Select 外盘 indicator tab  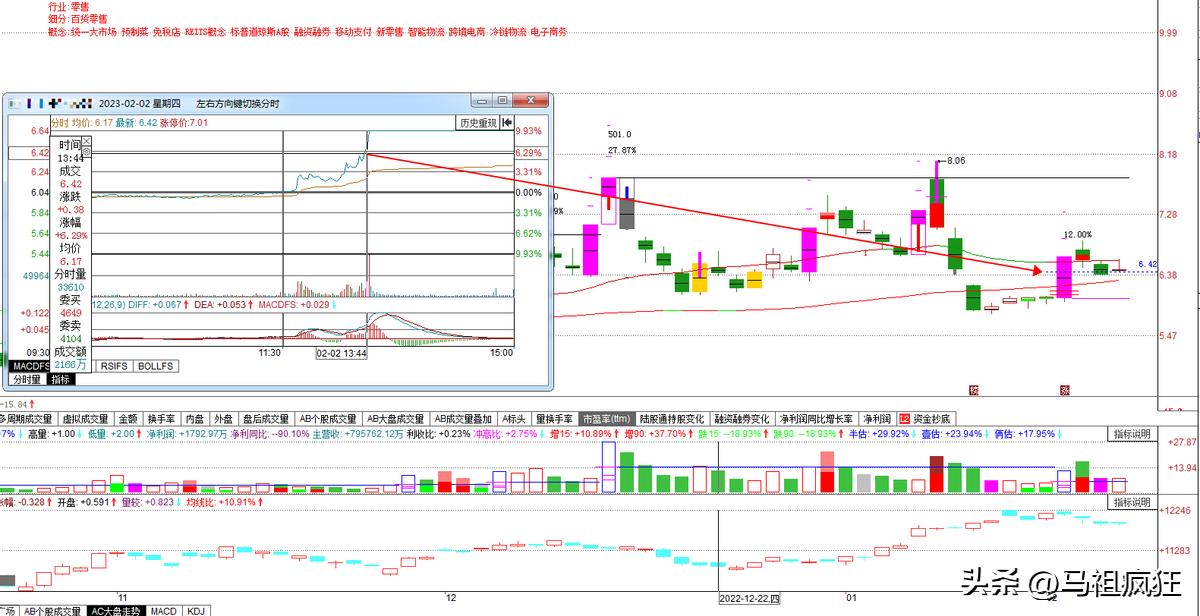pos(224,418)
